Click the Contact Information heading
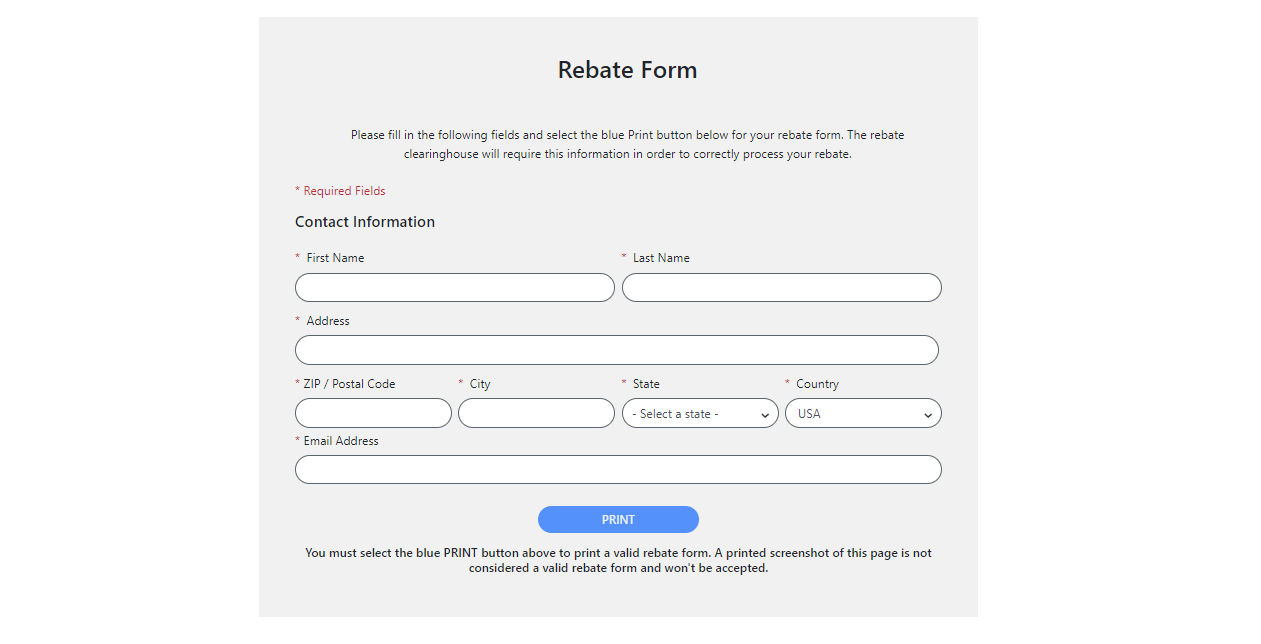 tap(365, 222)
